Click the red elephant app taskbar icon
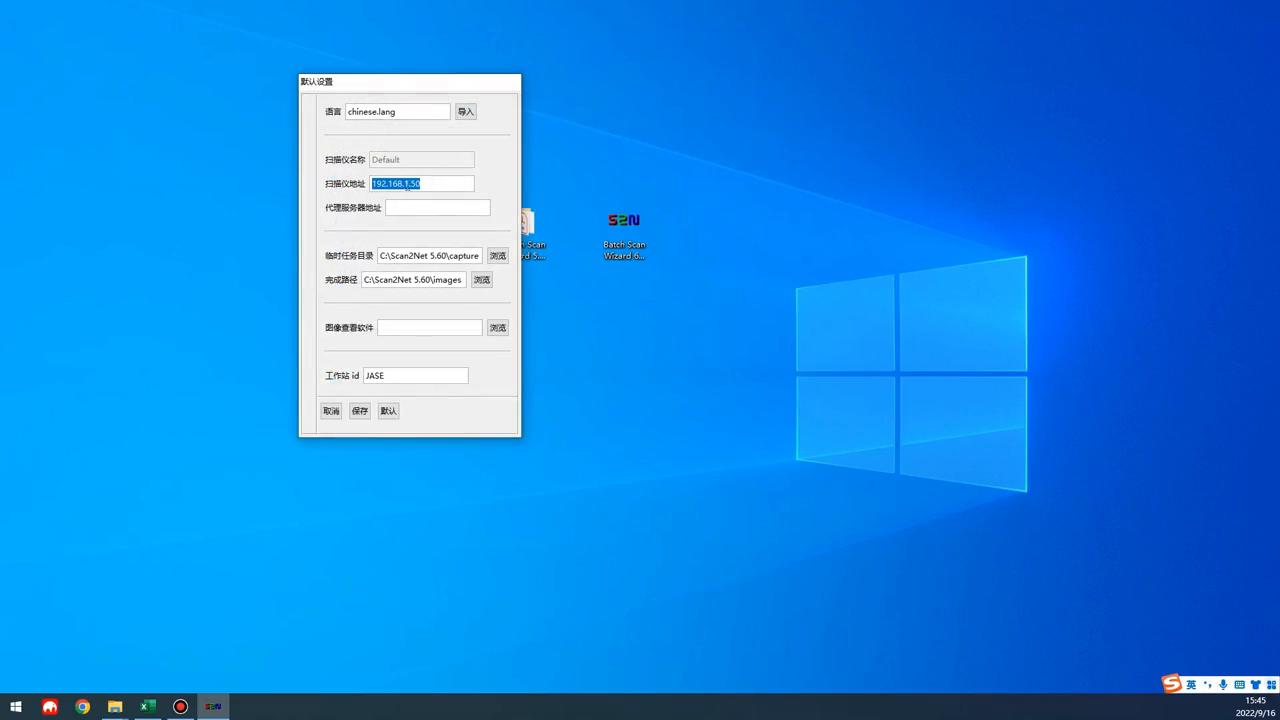 pyautogui.click(x=49, y=707)
